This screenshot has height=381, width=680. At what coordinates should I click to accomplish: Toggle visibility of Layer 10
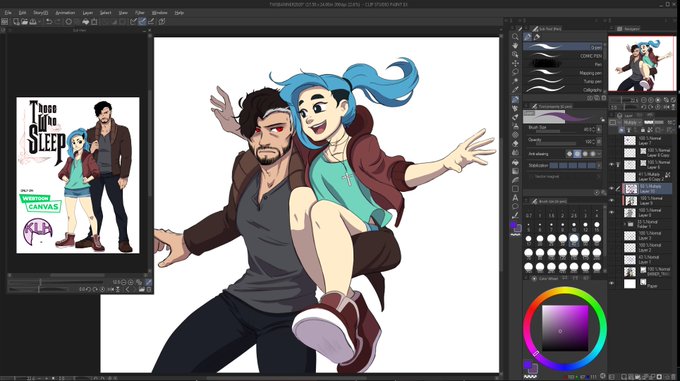click(x=611, y=189)
